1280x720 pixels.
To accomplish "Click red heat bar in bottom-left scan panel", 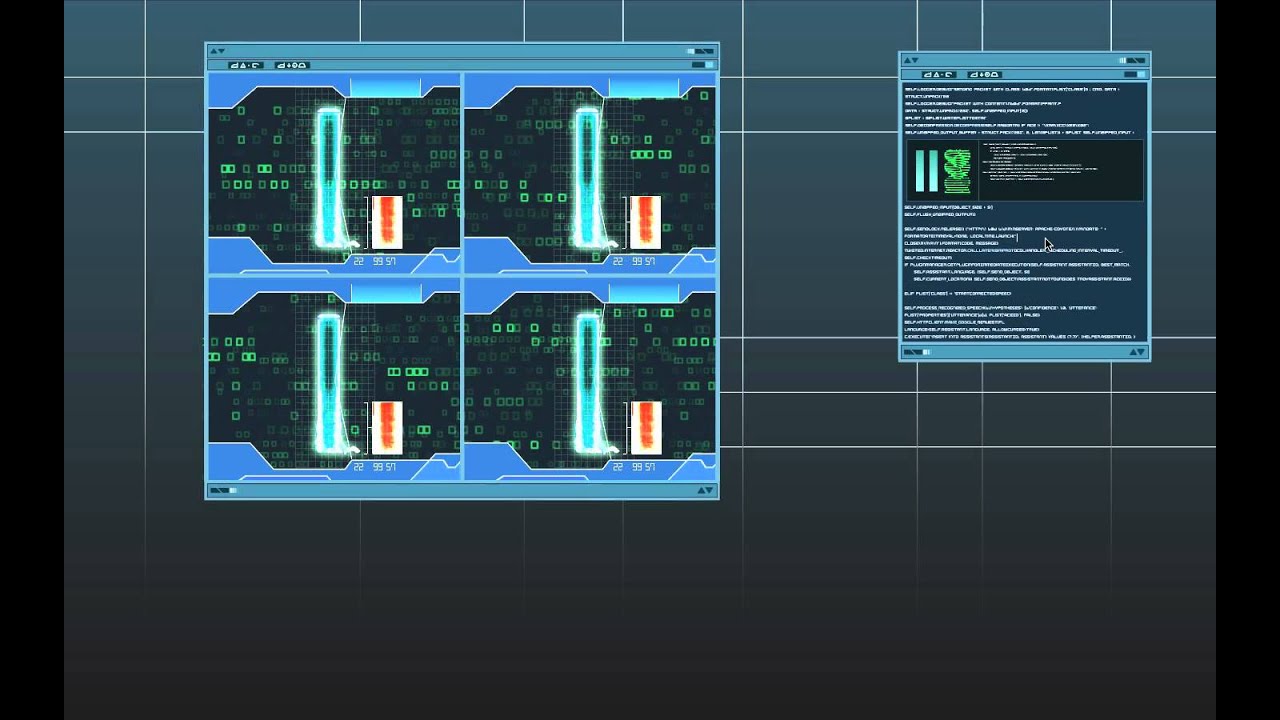I will (388, 428).
